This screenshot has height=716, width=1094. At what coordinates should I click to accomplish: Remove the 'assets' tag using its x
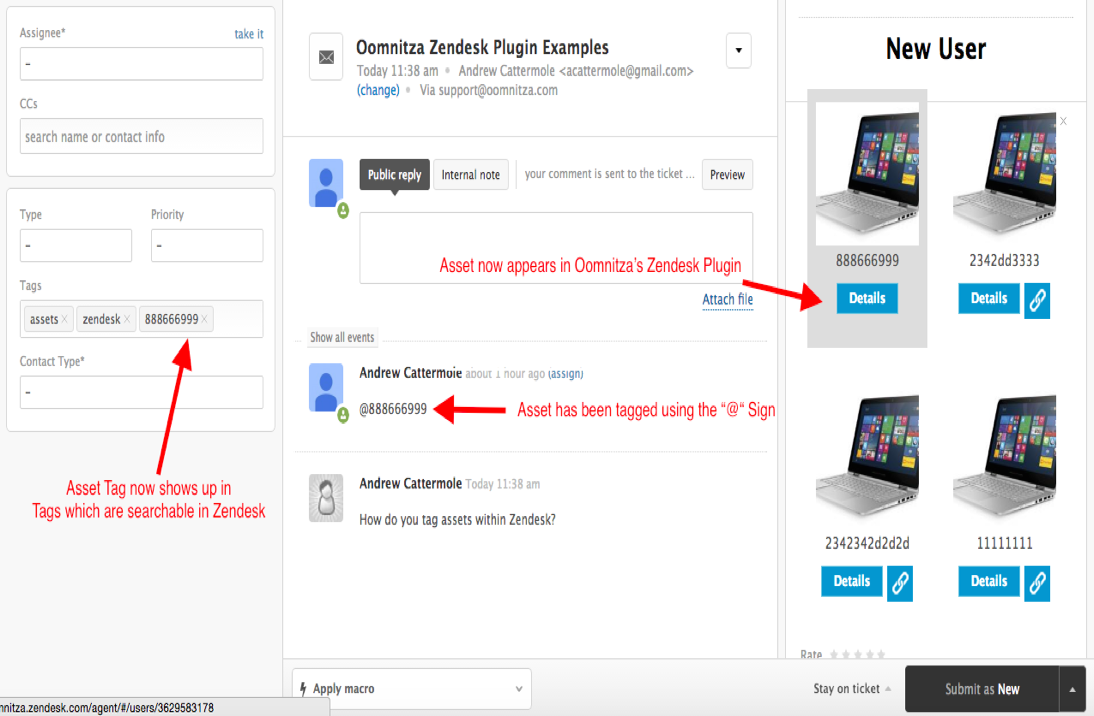[x=65, y=320]
